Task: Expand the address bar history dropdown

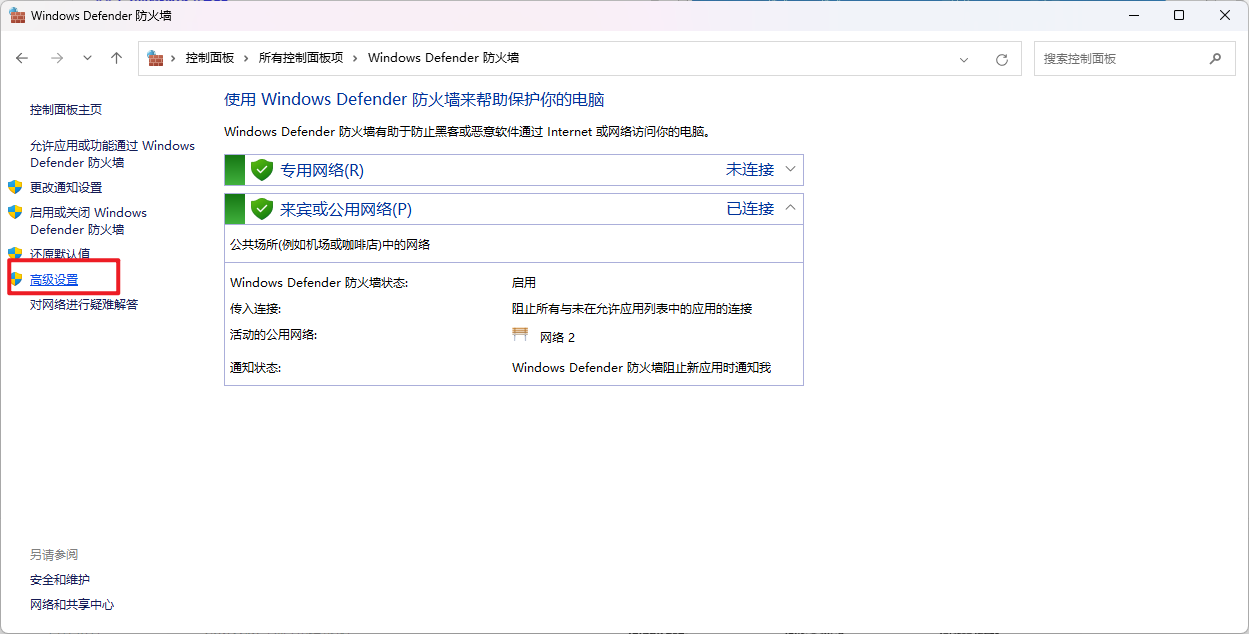Action: pos(964,59)
